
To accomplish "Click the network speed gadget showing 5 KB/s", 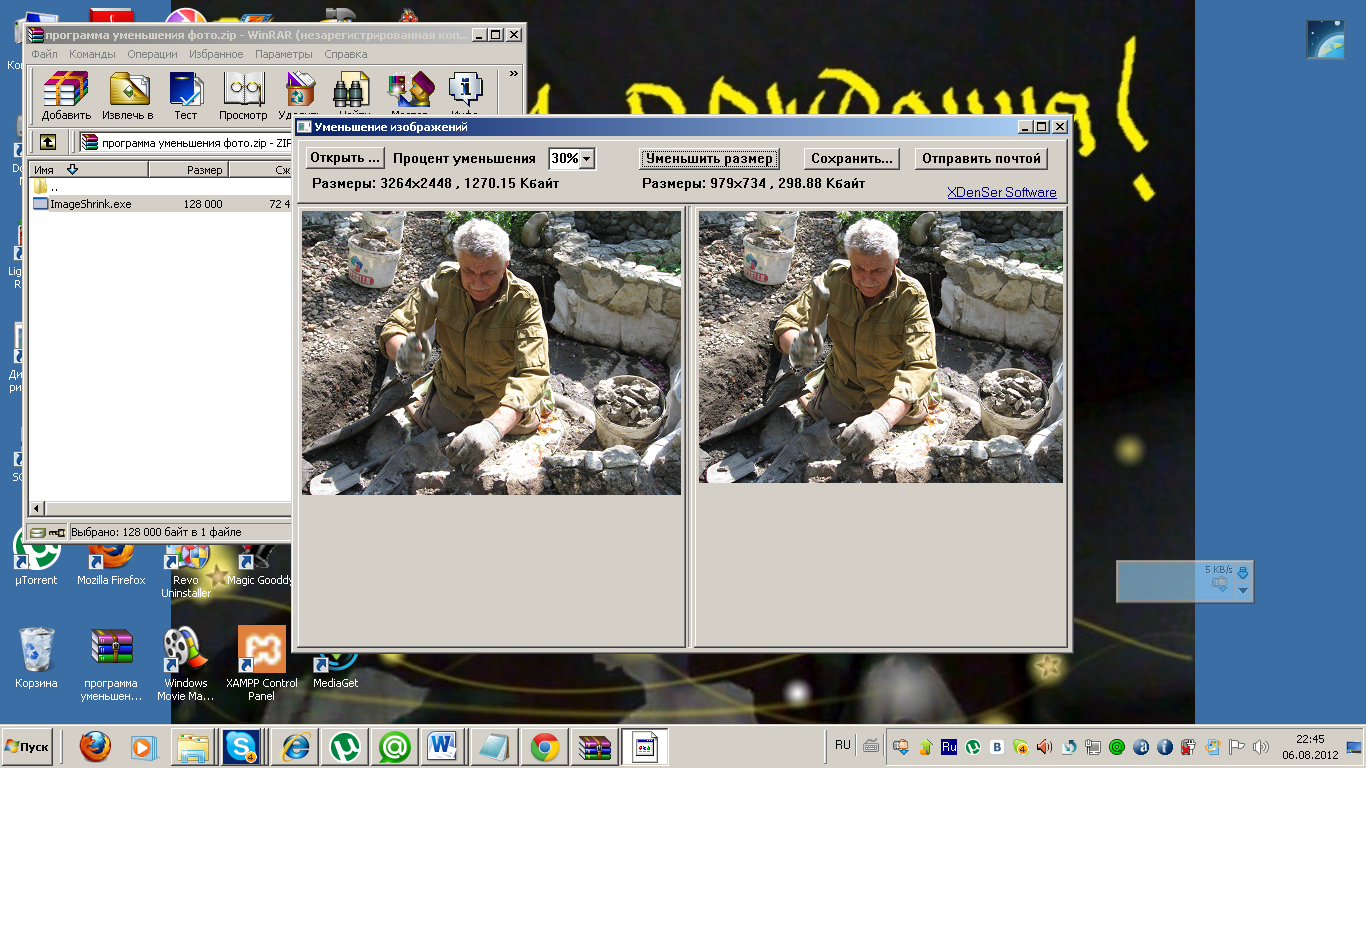I will pyautogui.click(x=1184, y=581).
